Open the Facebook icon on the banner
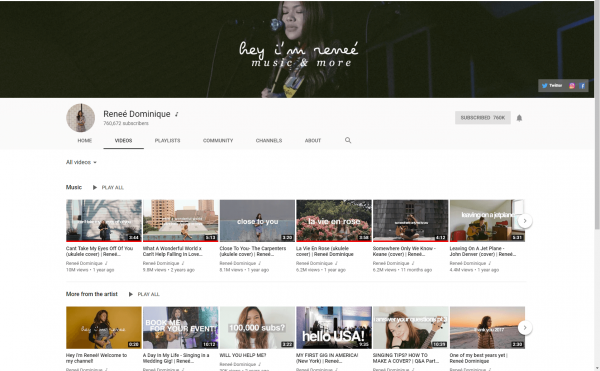Viewport: 600px width, 371px height. [x=582, y=86]
